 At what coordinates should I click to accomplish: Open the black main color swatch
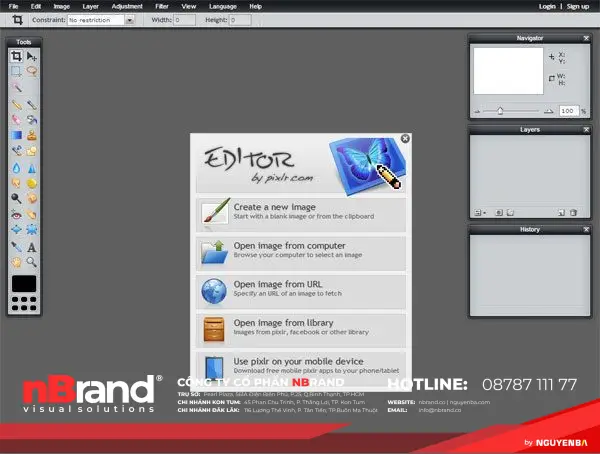click(x=24, y=284)
